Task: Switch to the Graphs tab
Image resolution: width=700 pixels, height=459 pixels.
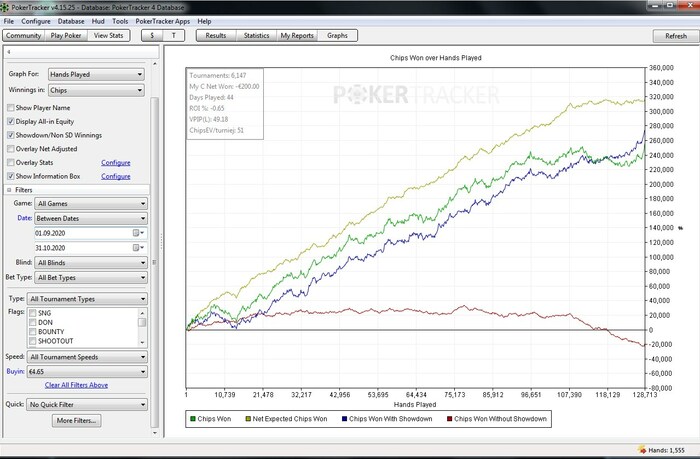Action: (x=337, y=35)
